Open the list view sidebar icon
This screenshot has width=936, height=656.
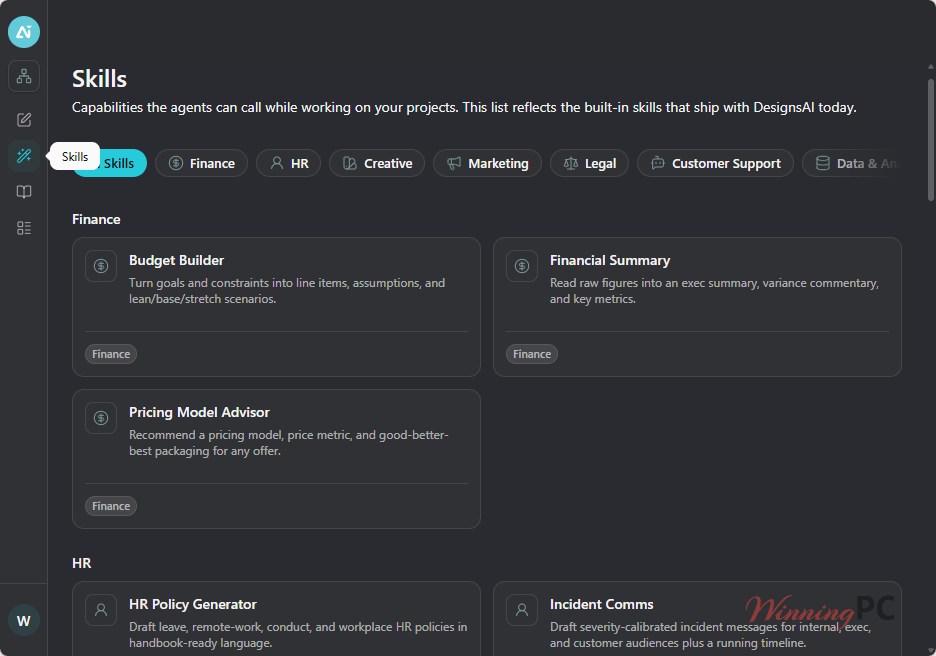[x=24, y=228]
